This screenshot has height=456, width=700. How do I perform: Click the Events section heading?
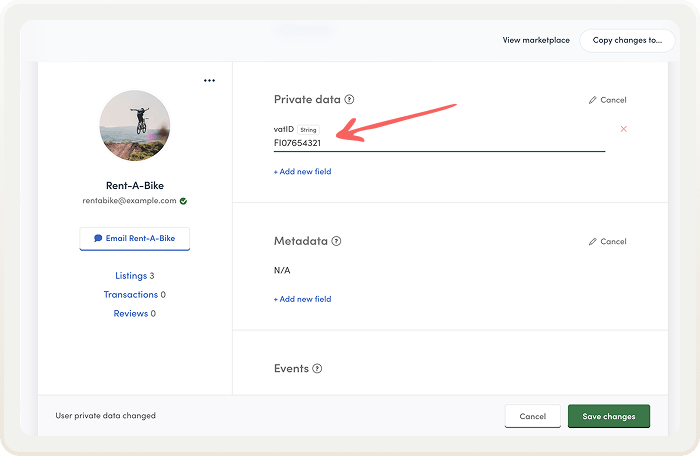tap(292, 368)
